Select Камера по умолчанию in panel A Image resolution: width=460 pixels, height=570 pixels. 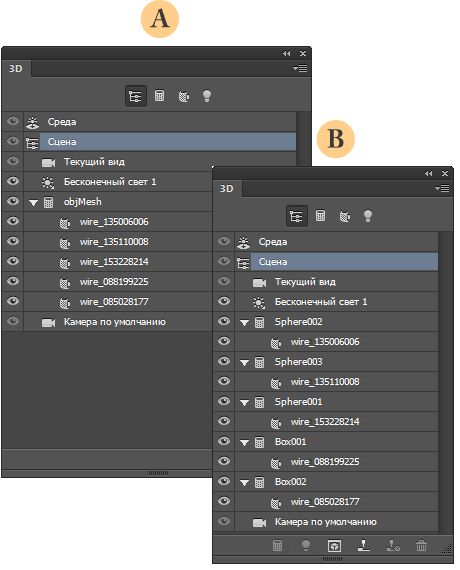[x=118, y=322]
